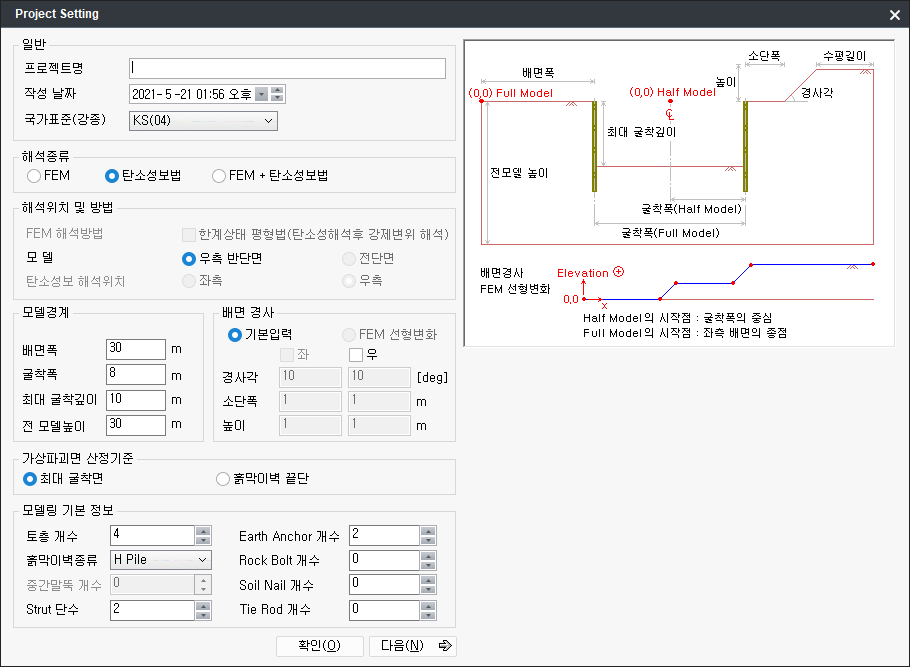Decrease Soil Nail 개수 down arrow
This screenshot has width=910, height=667.
point(428,589)
